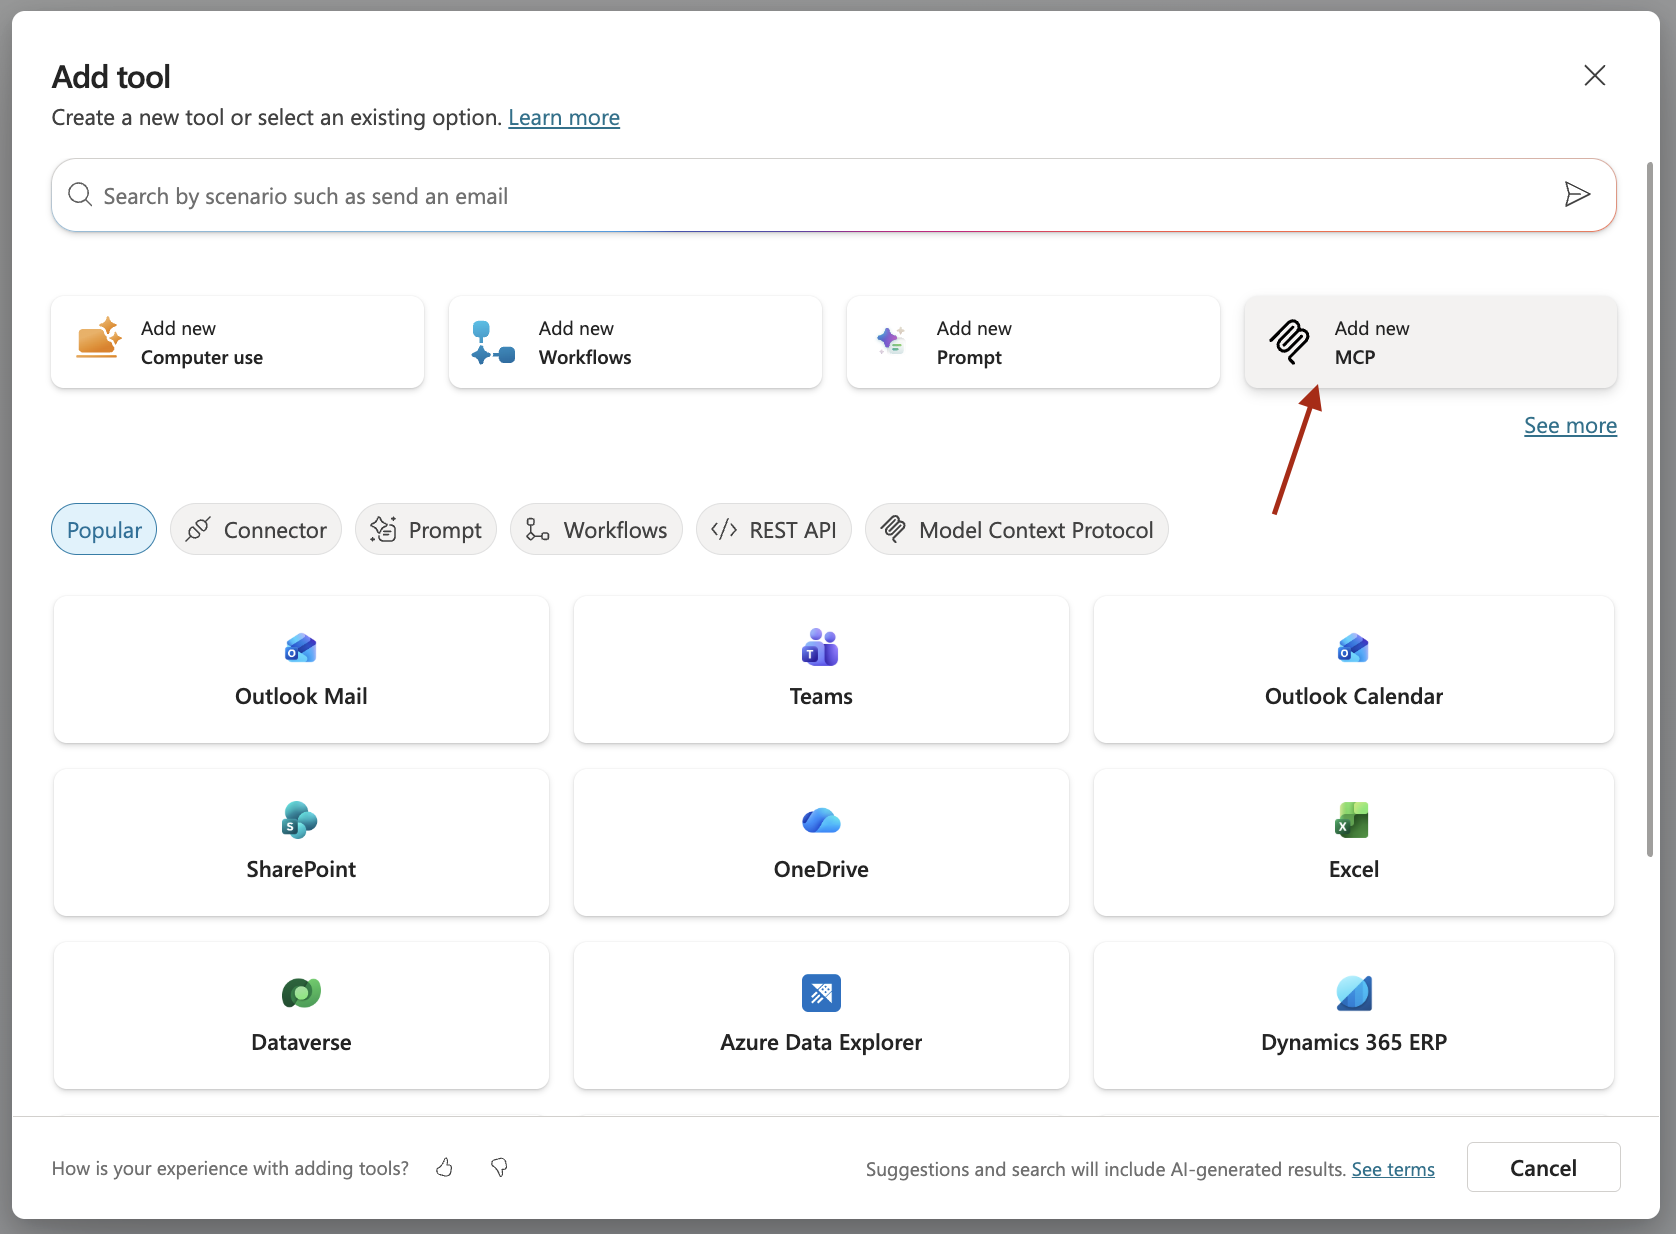Click the Dynamics 365 ERP icon
Image resolution: width=1676 pixels, height=1234 pixels.
point(1354,993)
